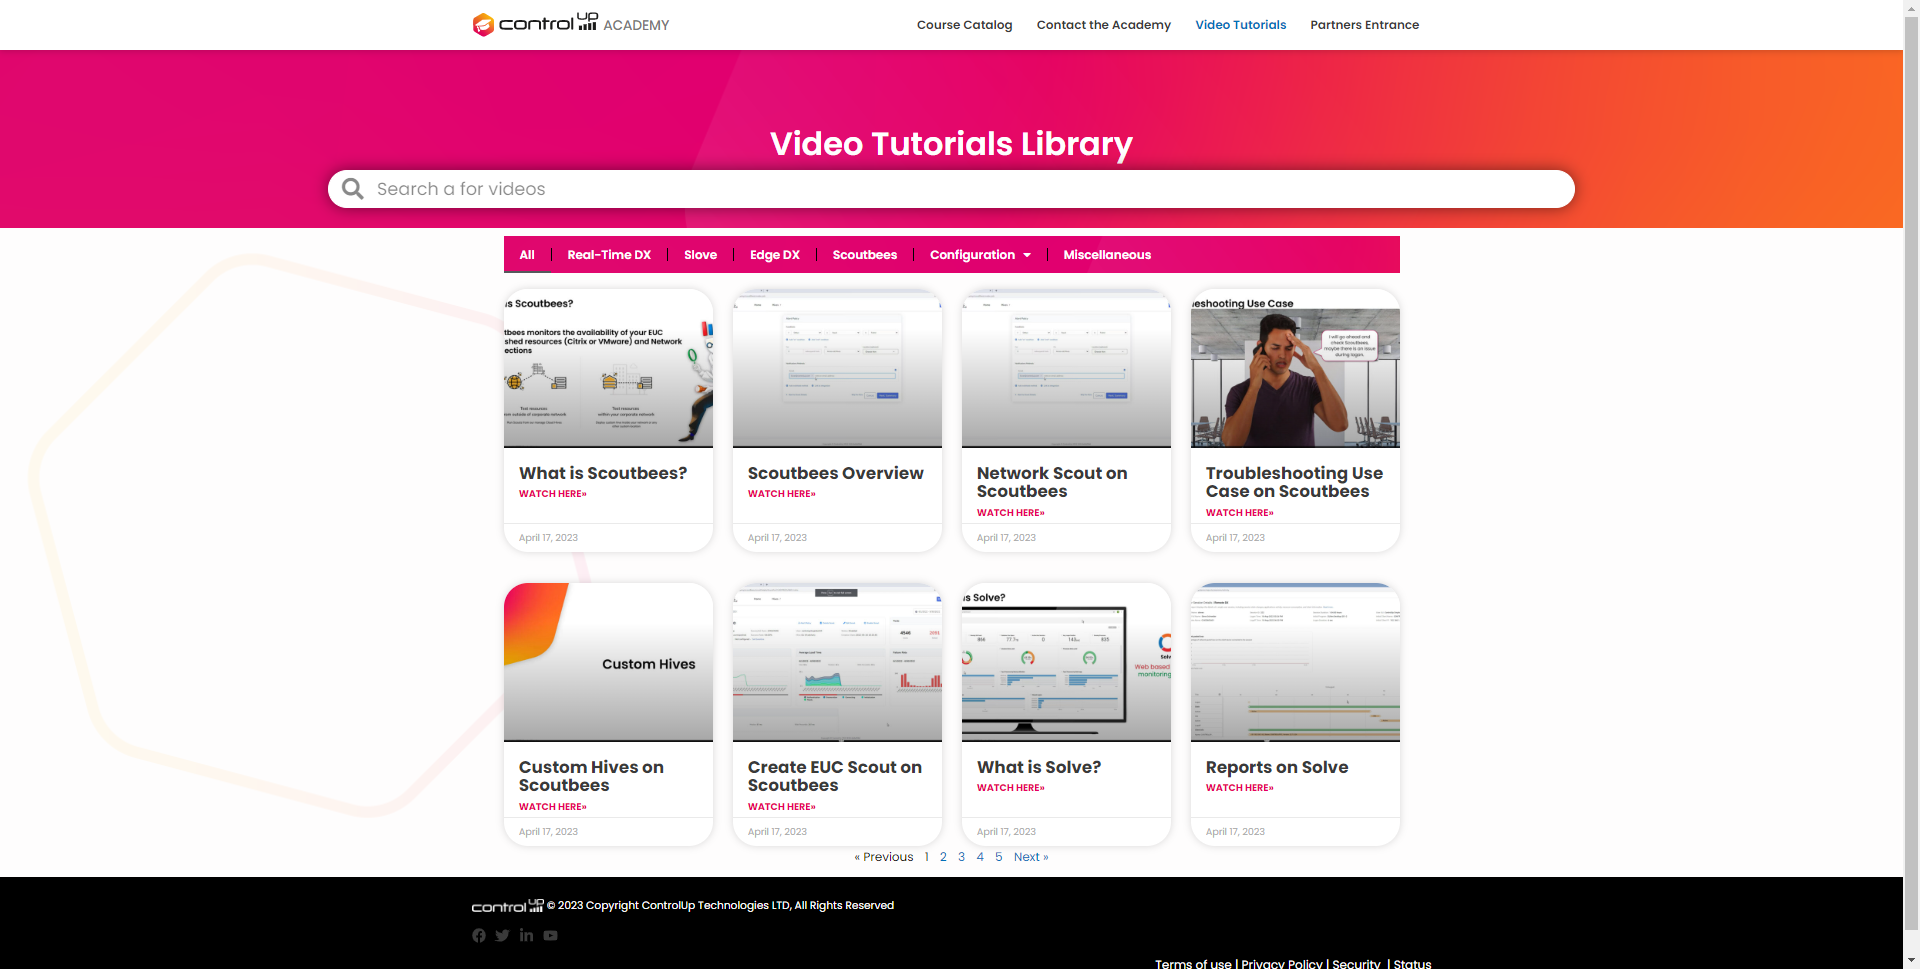
Task: Open Terms of use footer link
Action: coord(1193,963)
